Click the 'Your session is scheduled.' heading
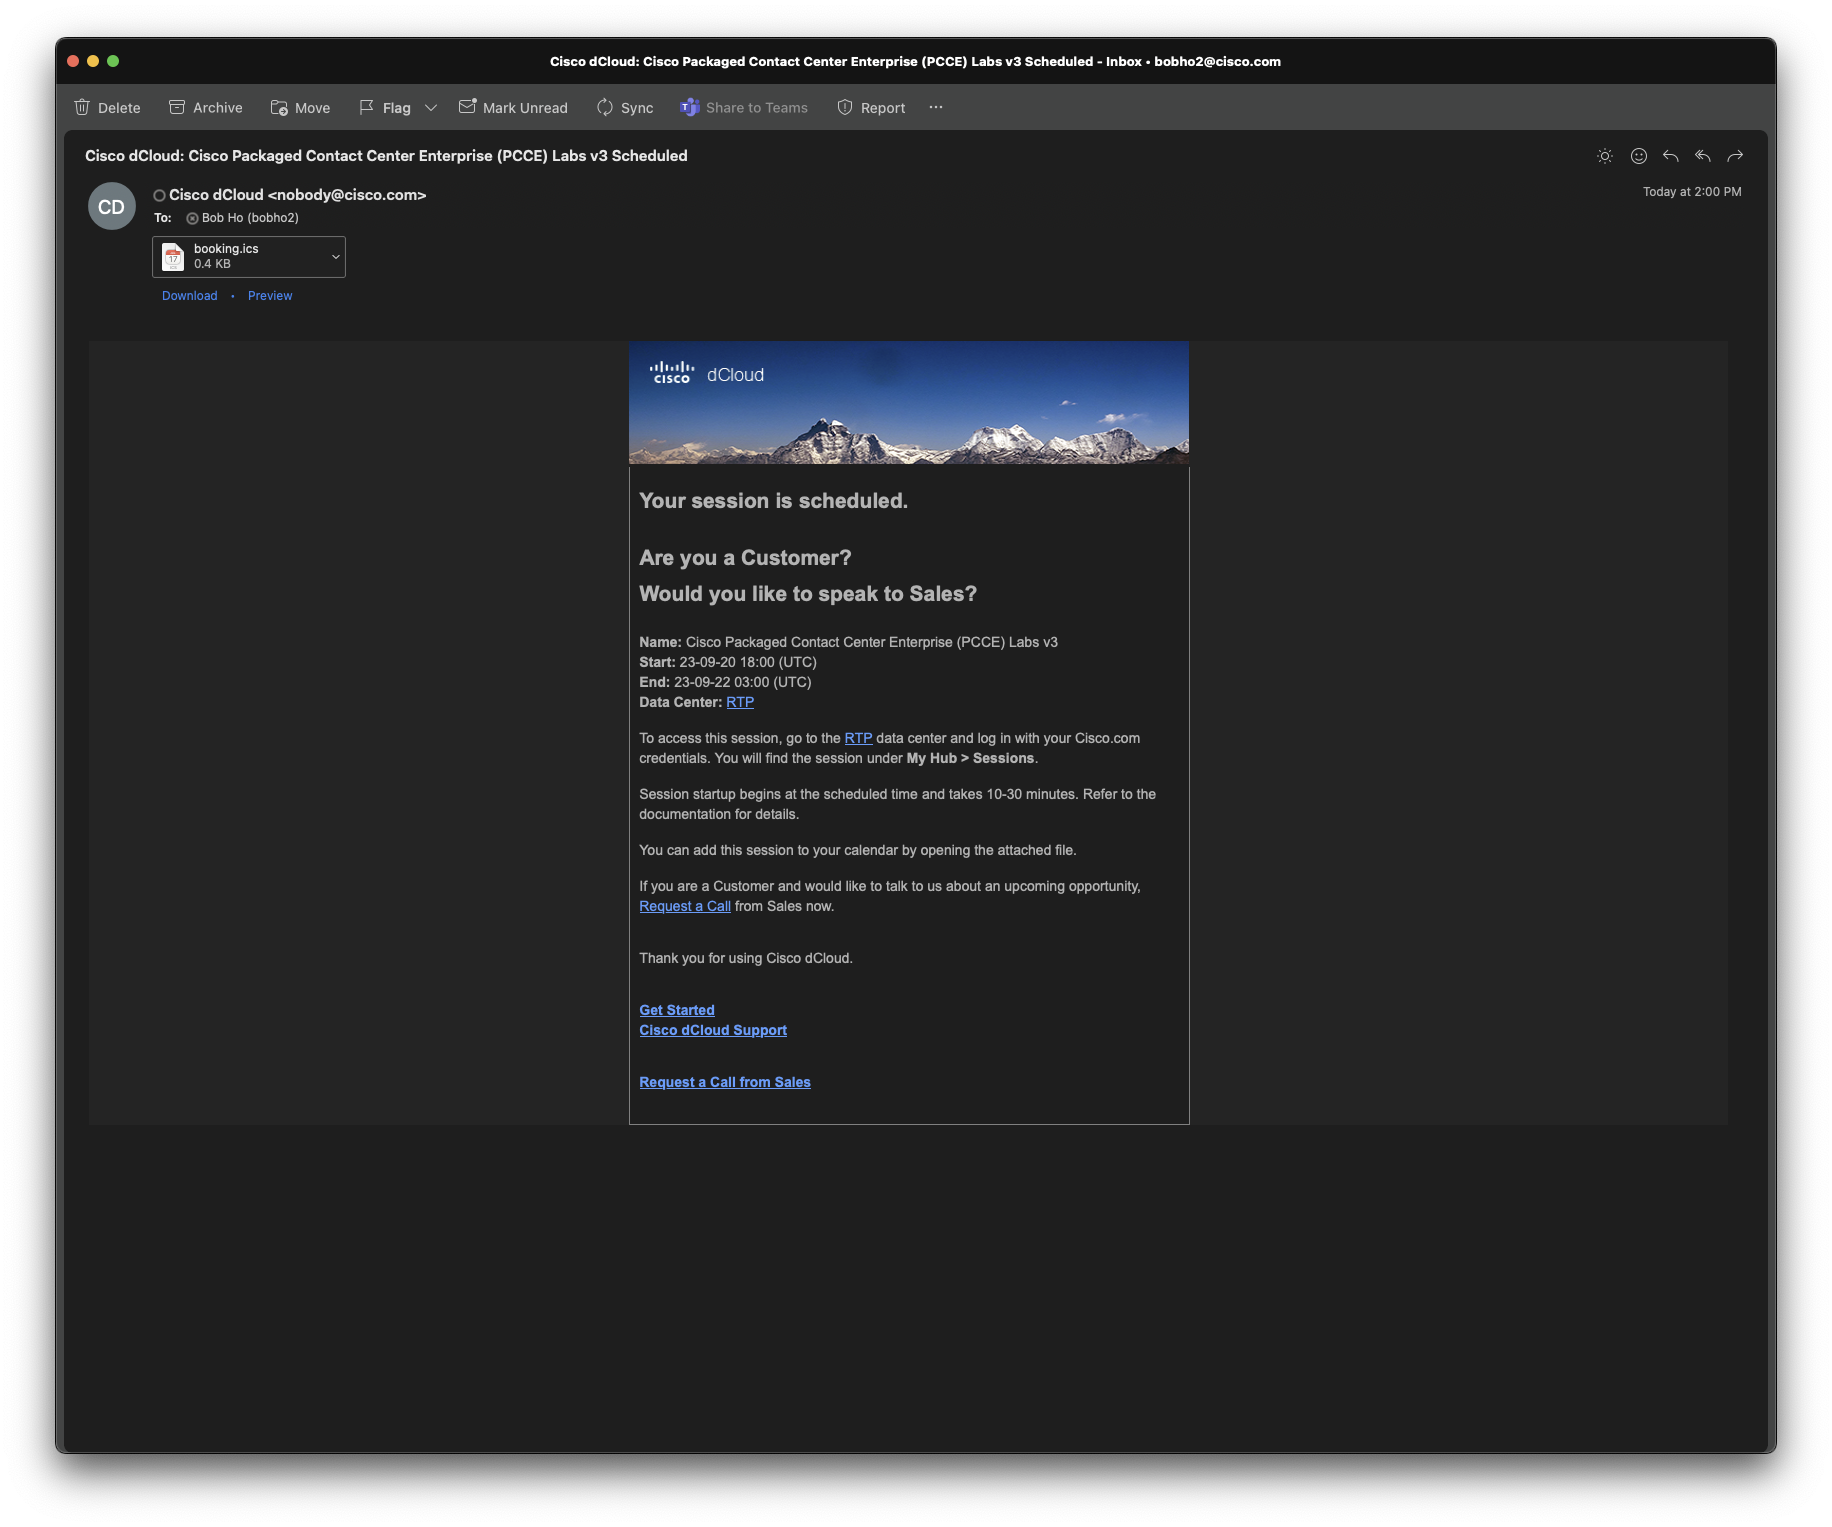This screenshot has width=1832, height=1527. tap(774, 501)
